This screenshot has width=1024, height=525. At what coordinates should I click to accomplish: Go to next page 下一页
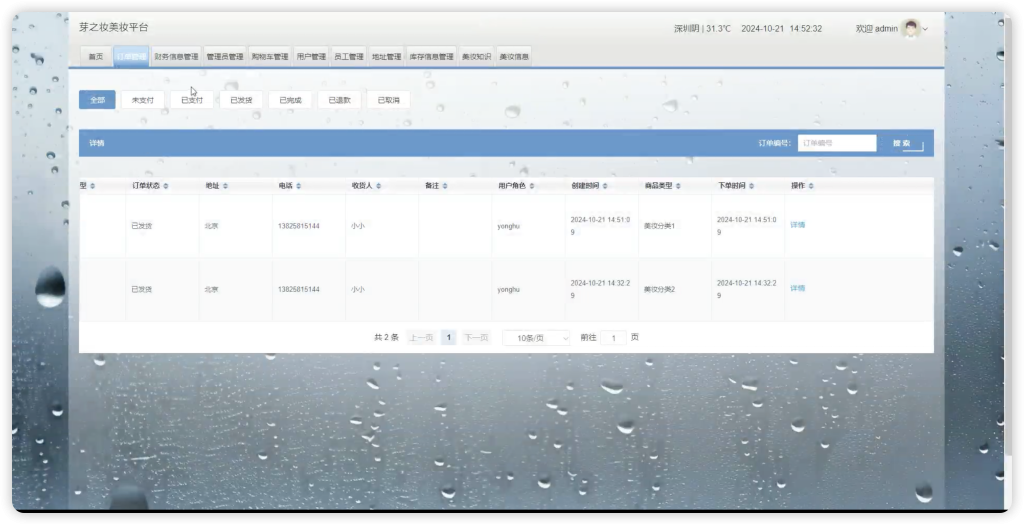[x=476, y=338]
